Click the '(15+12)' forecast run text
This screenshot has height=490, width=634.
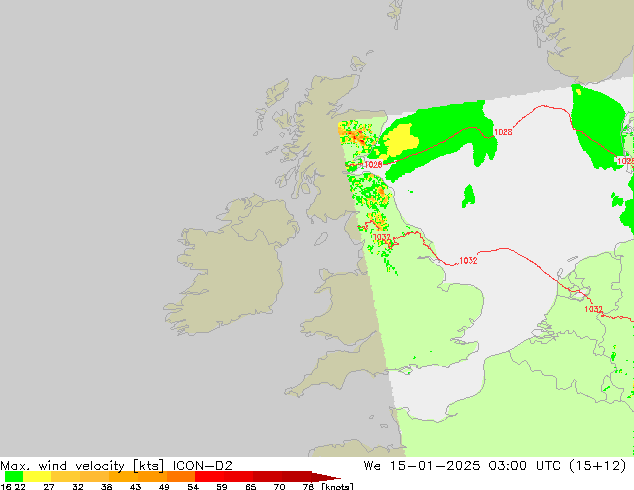point(597,466)
